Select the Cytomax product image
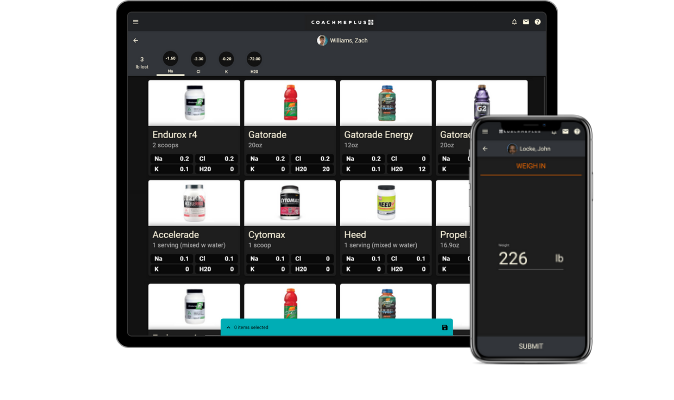This screenshot has height=400, width=674. coord(290,203)
